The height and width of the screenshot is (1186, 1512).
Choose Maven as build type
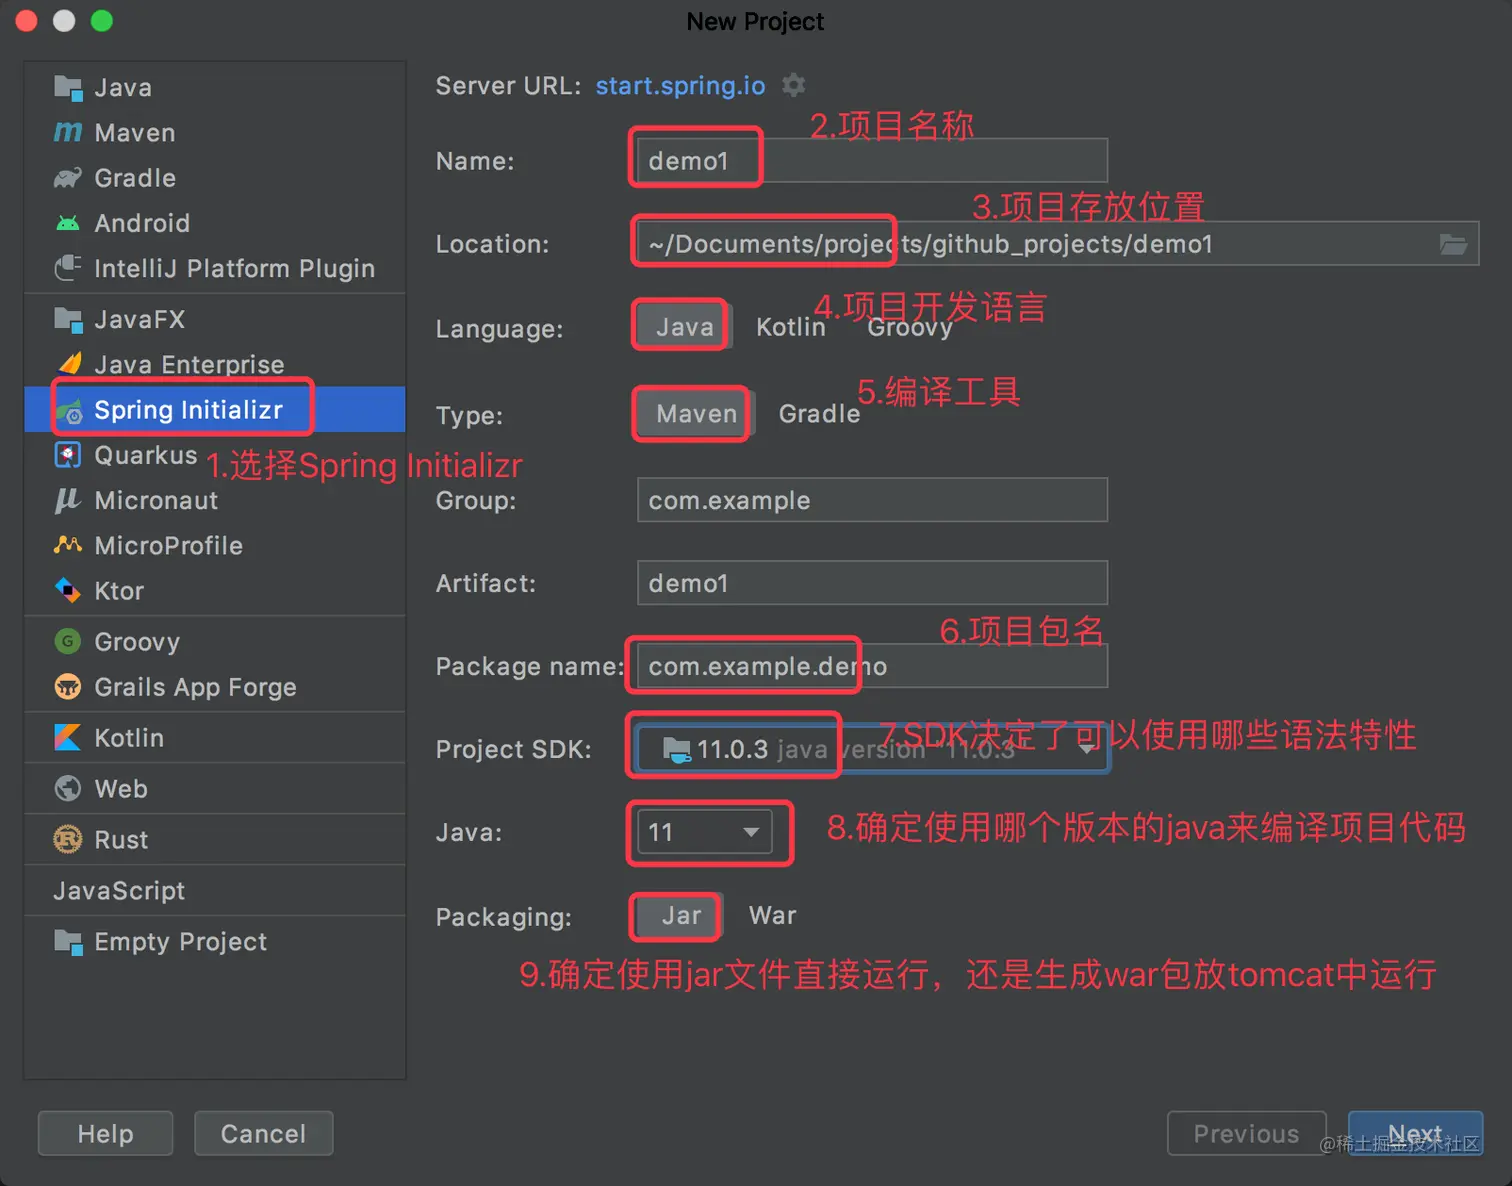pyautogui.click(x=696, y=414)
